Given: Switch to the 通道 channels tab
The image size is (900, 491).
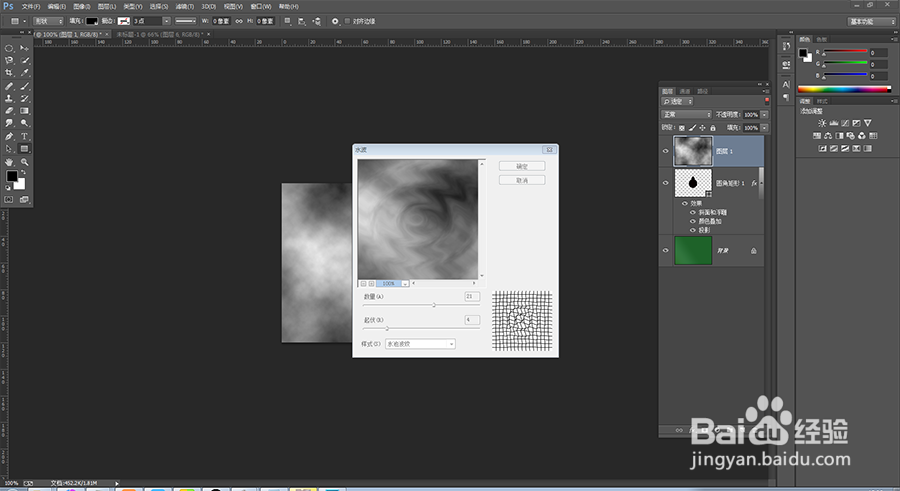Looking at the screenshot, I should (685, 91).
